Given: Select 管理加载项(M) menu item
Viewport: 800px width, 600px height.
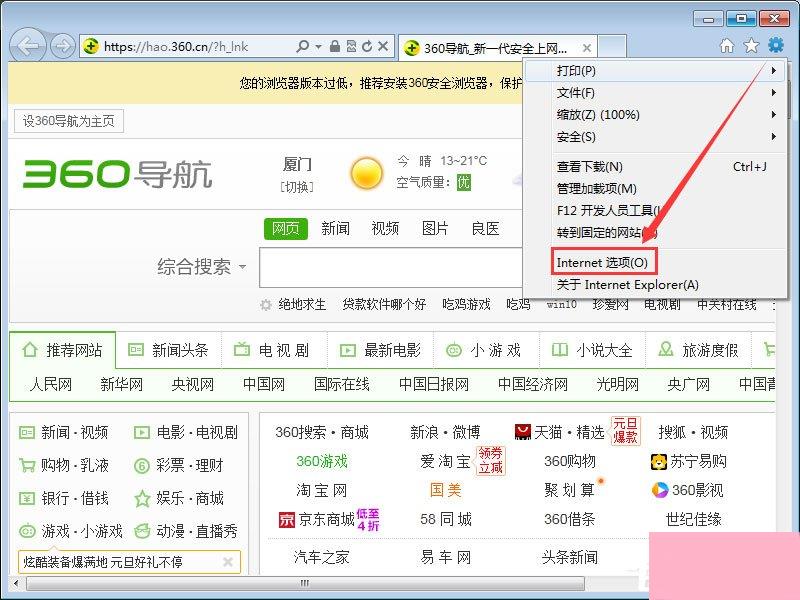Looking at the screenshot, I should pyautogui.click(x=656, y=188).
